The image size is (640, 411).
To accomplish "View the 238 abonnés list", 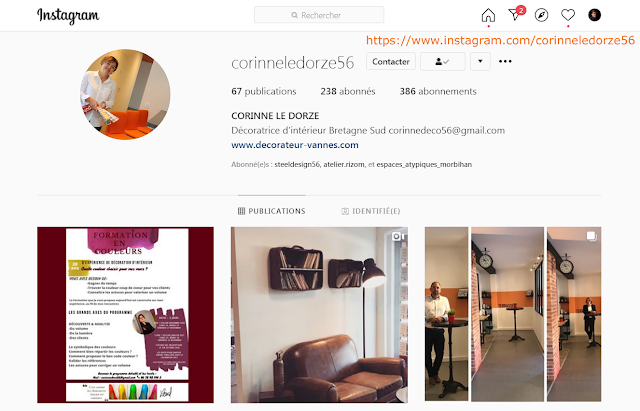I will click(x=348, y=91).
